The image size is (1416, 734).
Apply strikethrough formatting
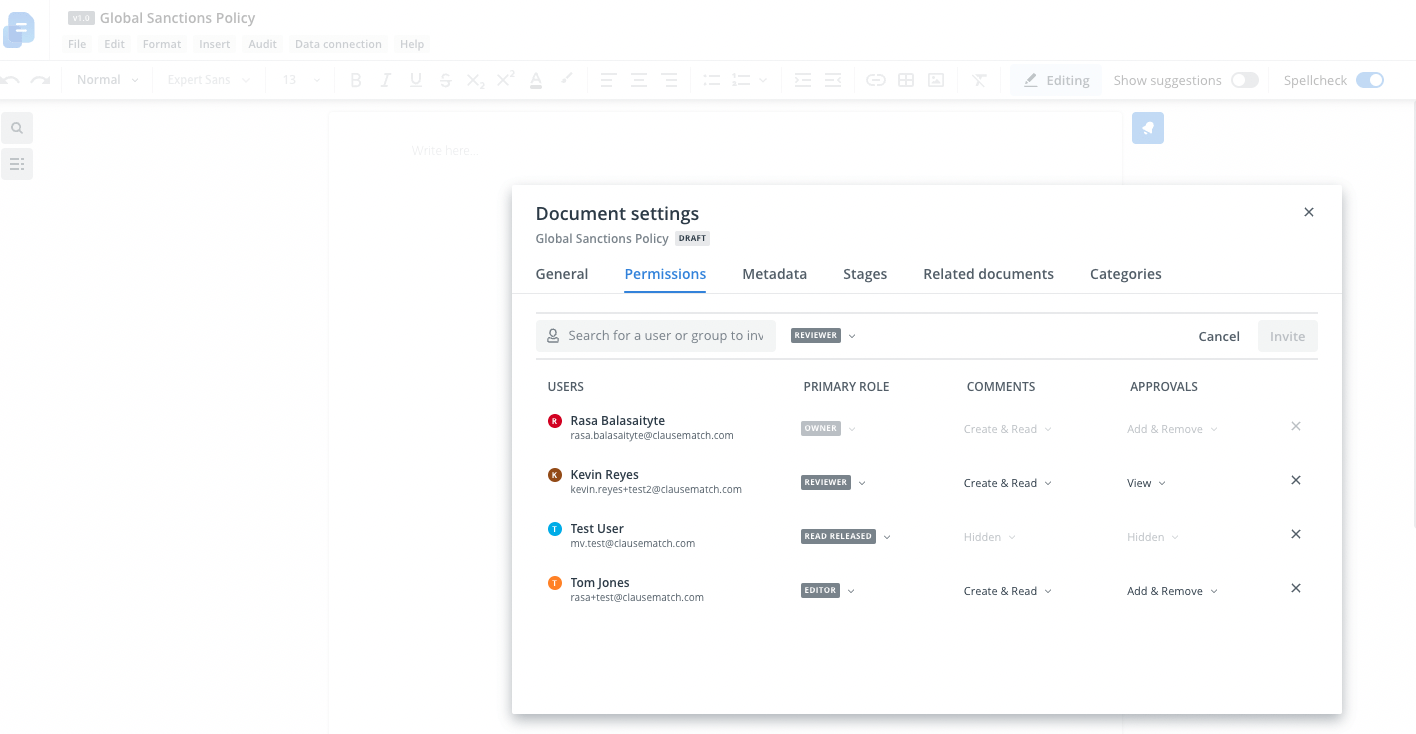445,80
